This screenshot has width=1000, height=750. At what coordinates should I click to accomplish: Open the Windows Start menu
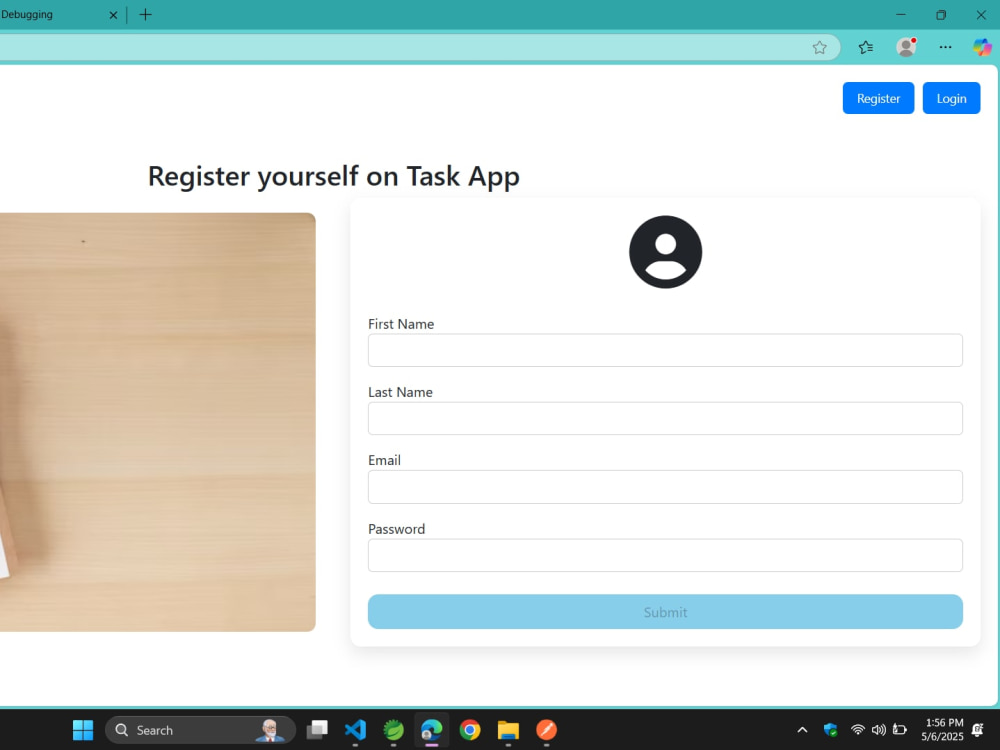point(83,730)
